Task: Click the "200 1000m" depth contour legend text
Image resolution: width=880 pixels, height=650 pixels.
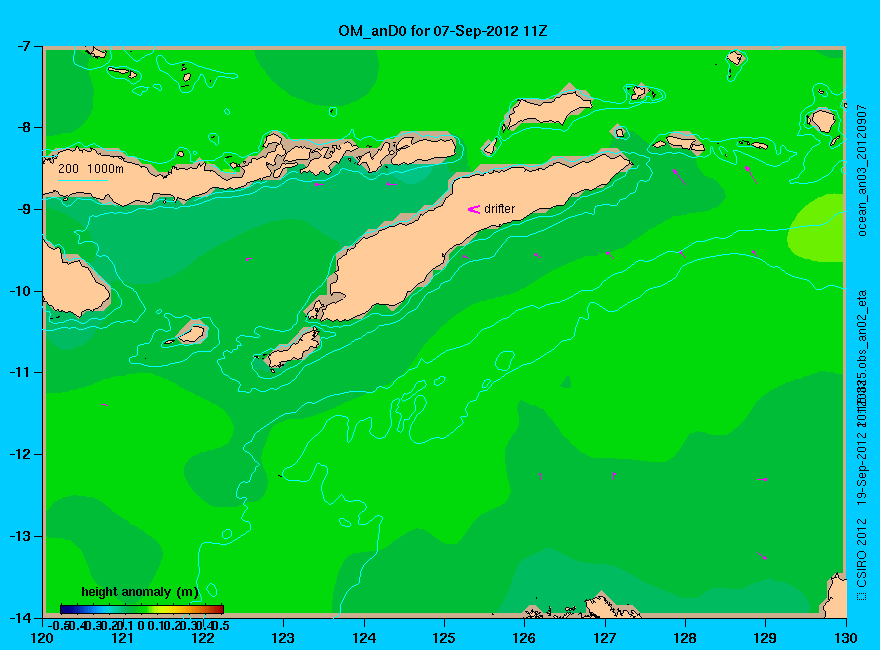Action: [91, 168]
